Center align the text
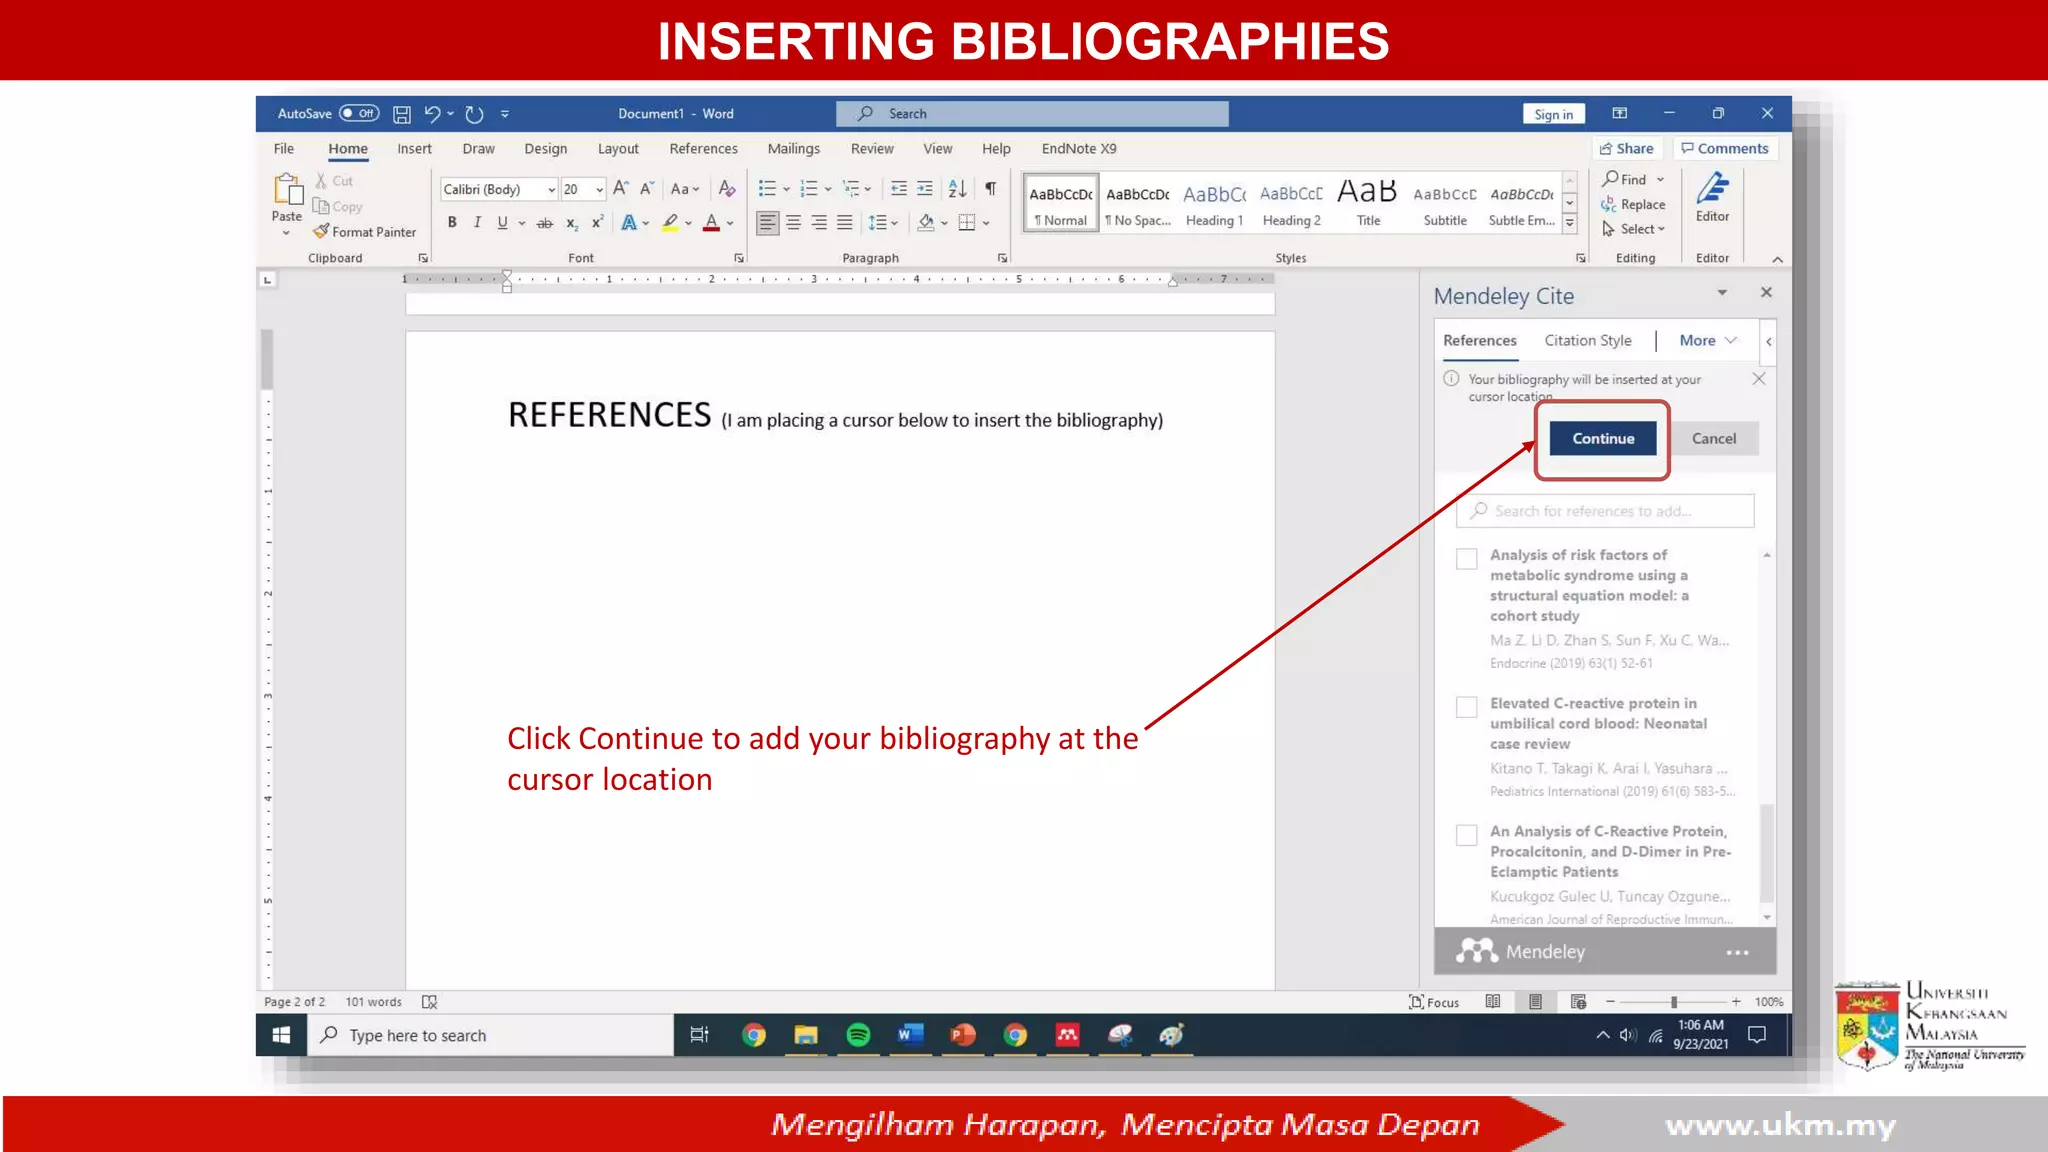 [793, 223]
